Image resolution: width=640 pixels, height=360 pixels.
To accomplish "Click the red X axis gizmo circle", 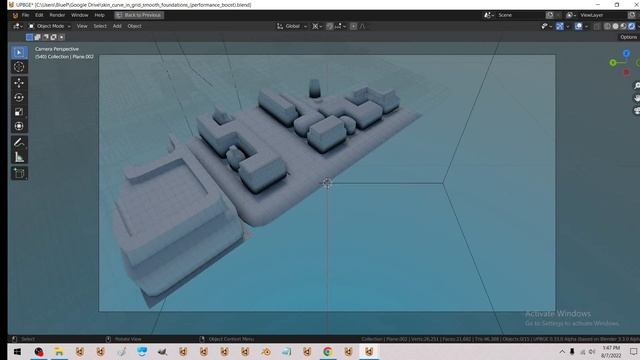I will (626, 72).
